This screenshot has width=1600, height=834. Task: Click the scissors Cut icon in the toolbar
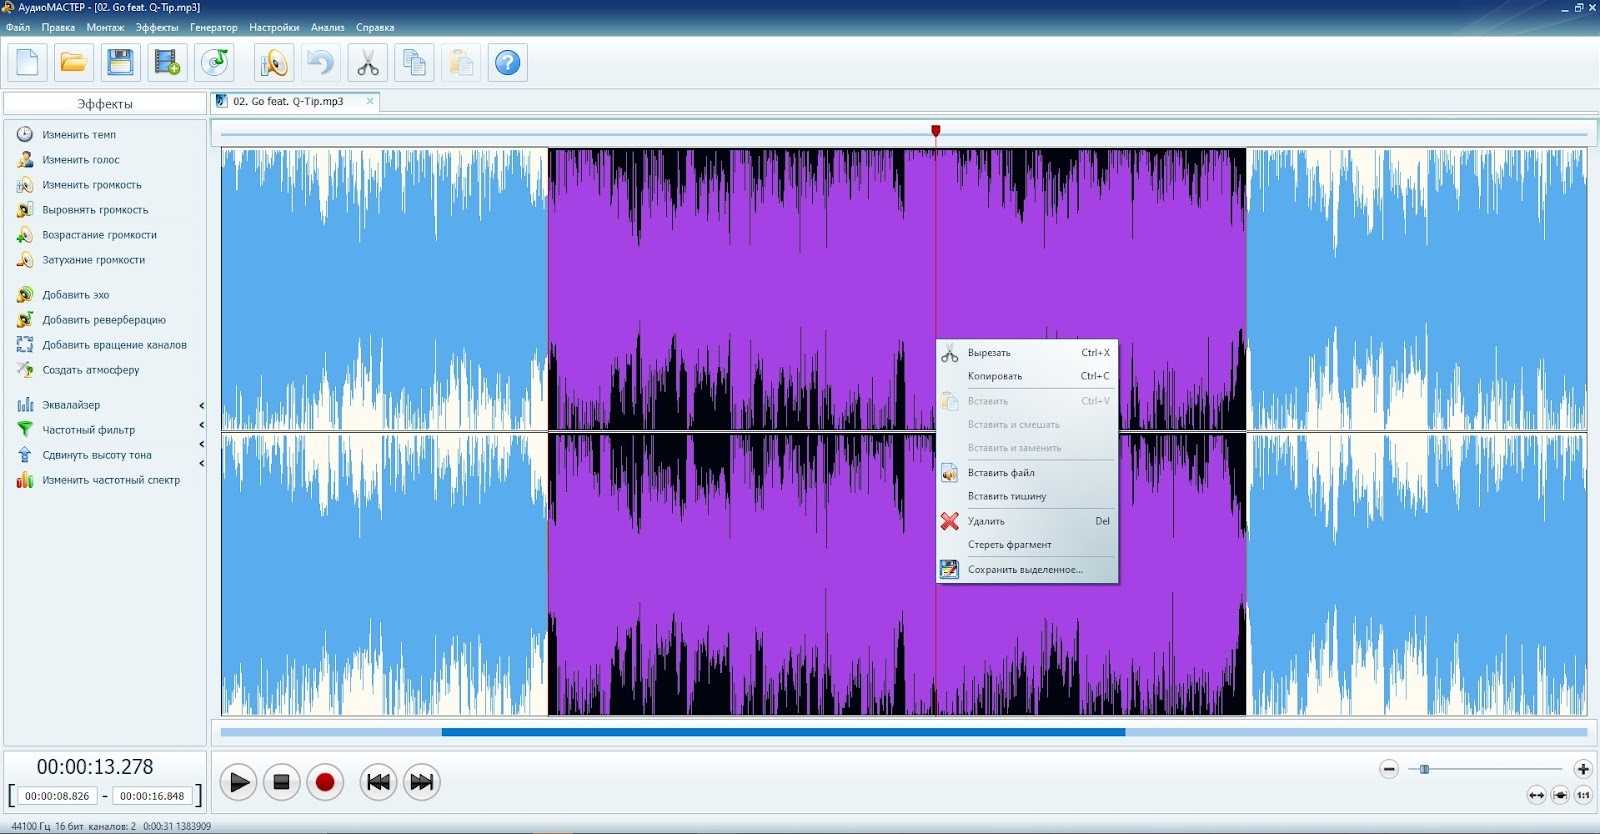pos(367,63)
